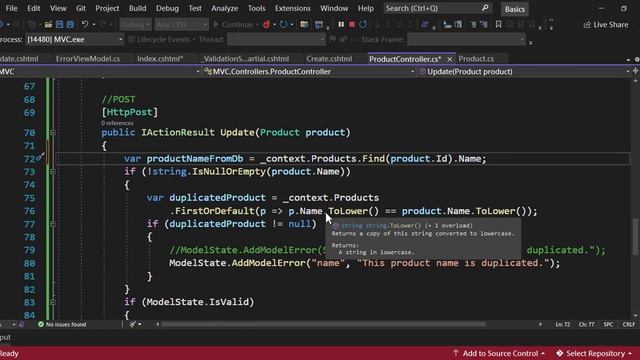Click the Restart debugging icon beside Stop
The height and width of the screenshot is (360, 640).
363,24
